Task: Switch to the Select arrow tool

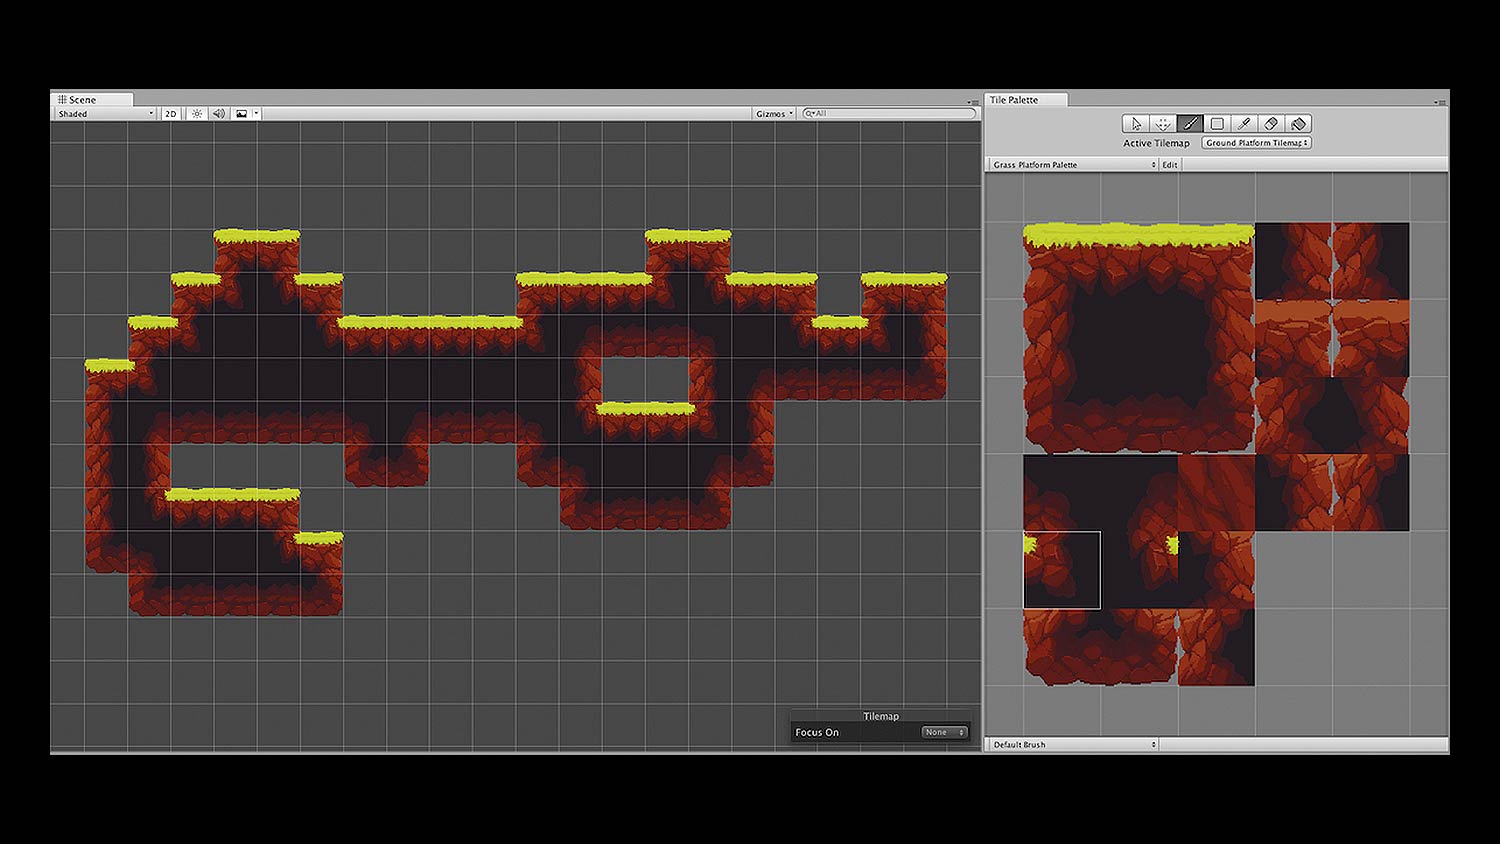Action: point(1136,123)
